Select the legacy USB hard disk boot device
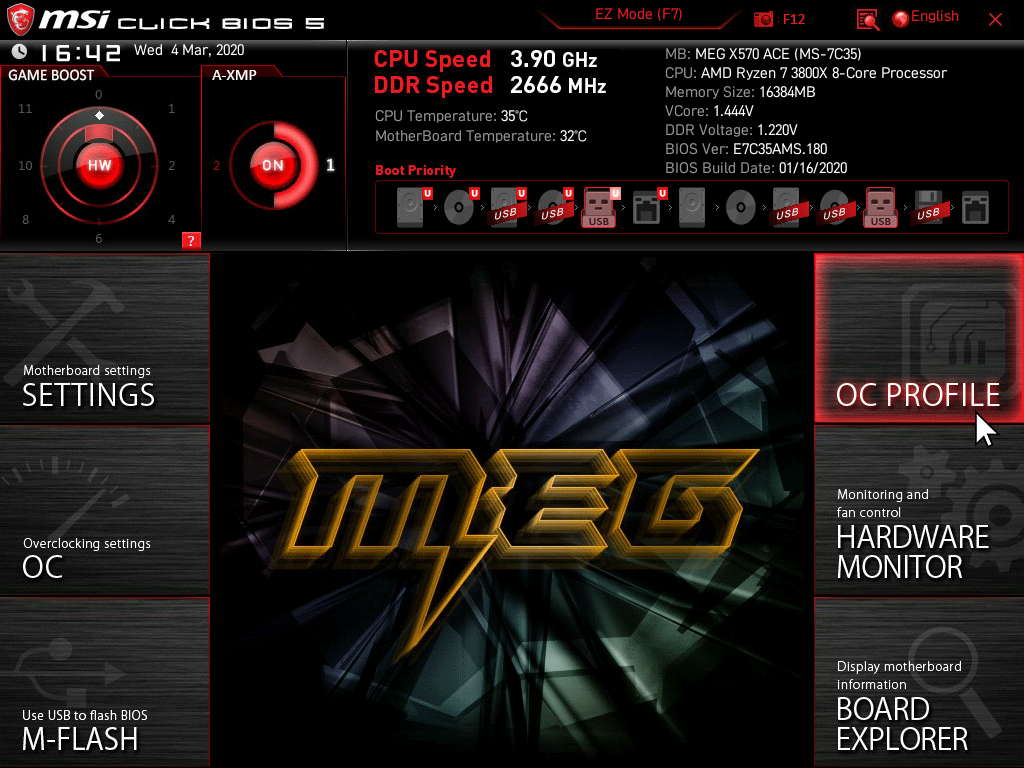The height and width of the screenshot is (768, 1024). 787,208
